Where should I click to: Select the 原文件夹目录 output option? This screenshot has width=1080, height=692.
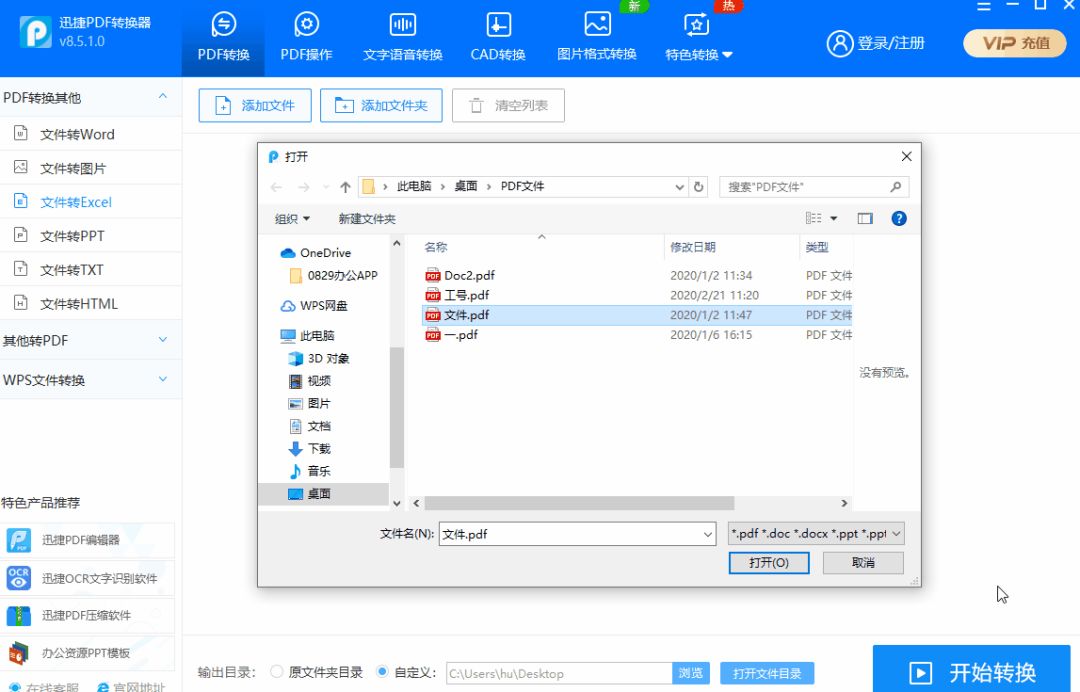point(276,673)
